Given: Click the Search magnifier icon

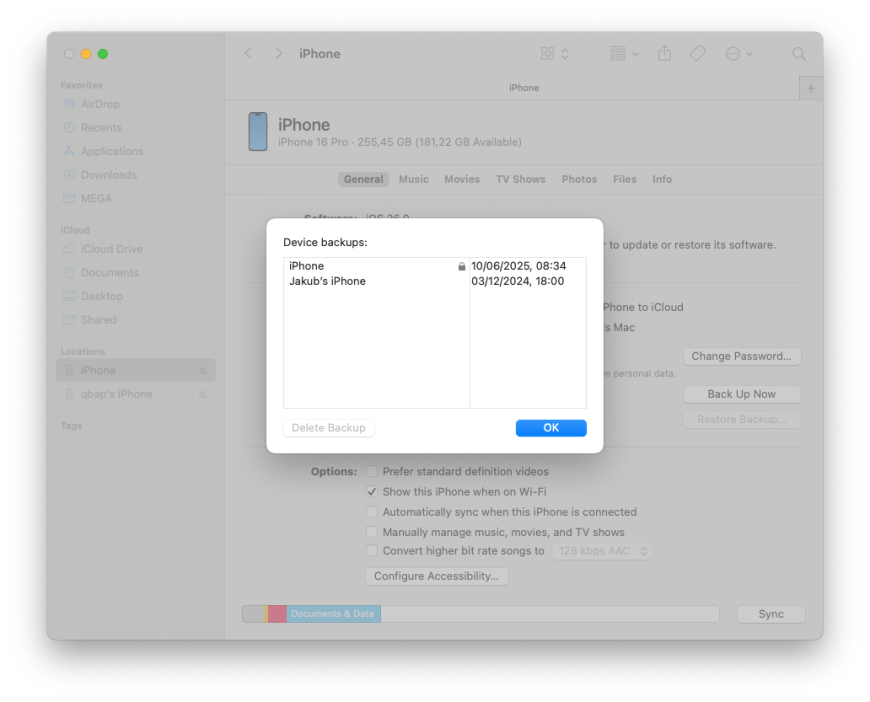Looking at the screenshot, I should [x=798, y=54].
